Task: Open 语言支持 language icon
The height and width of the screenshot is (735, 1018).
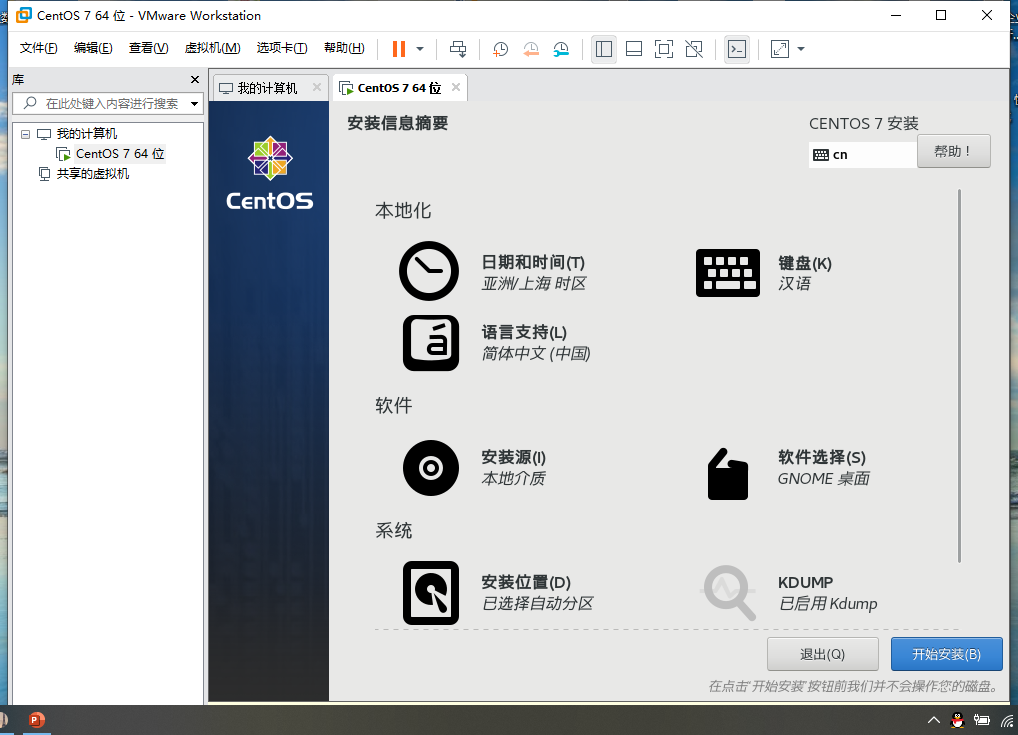Action: 430,343
